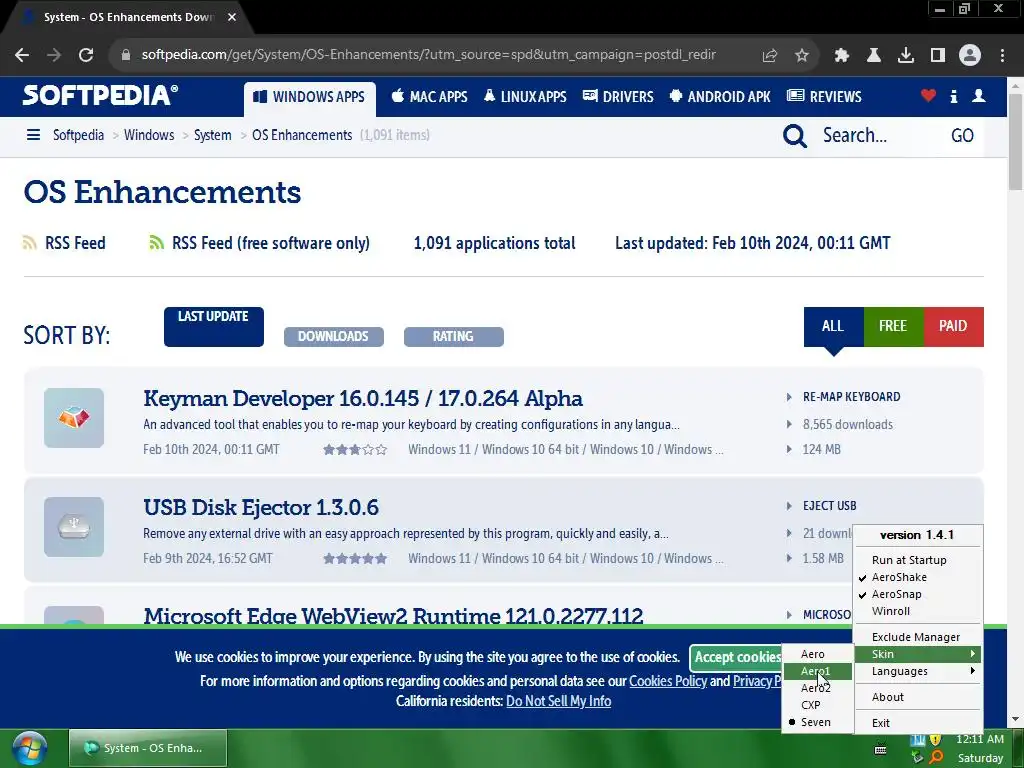Click the on-screen keyboard tray icon
Viewport: 1024px width, 768px height.
point(880,748)
